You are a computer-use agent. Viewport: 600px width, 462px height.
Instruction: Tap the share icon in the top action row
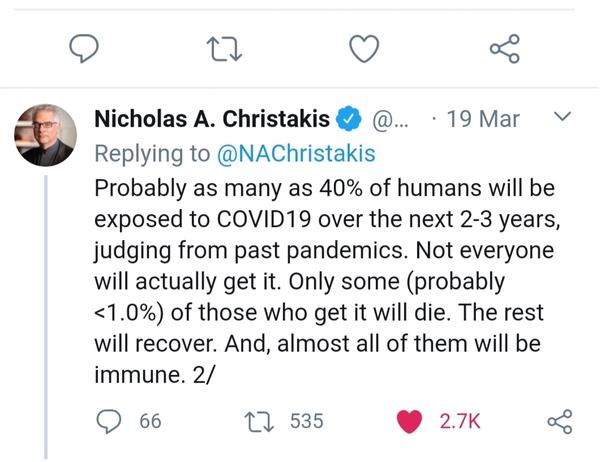(504, 48)
